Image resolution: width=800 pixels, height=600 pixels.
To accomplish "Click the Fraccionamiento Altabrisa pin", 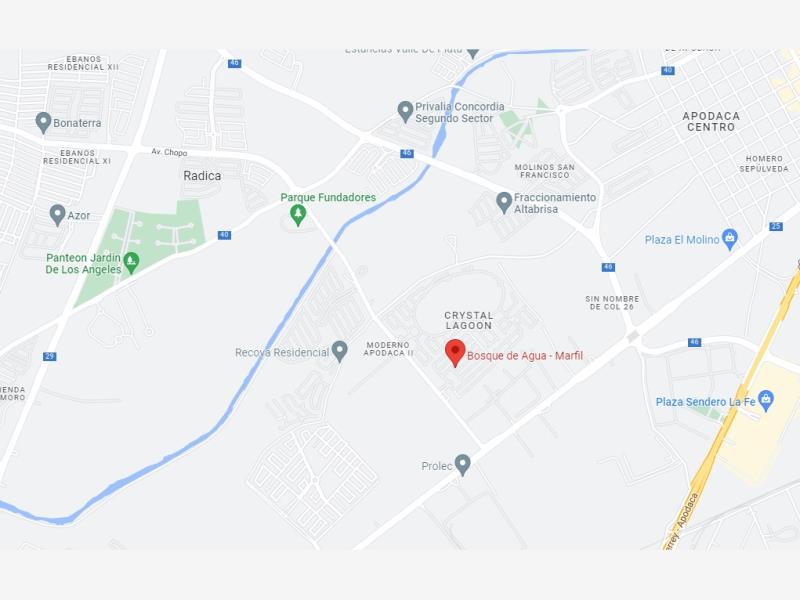I will pyautogui.click(x=504, y=203).
